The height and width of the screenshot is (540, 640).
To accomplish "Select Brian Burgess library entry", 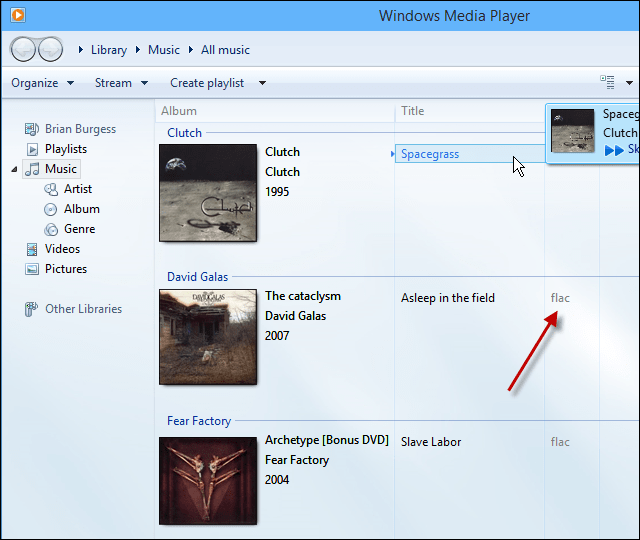I will tap(80, 129).
